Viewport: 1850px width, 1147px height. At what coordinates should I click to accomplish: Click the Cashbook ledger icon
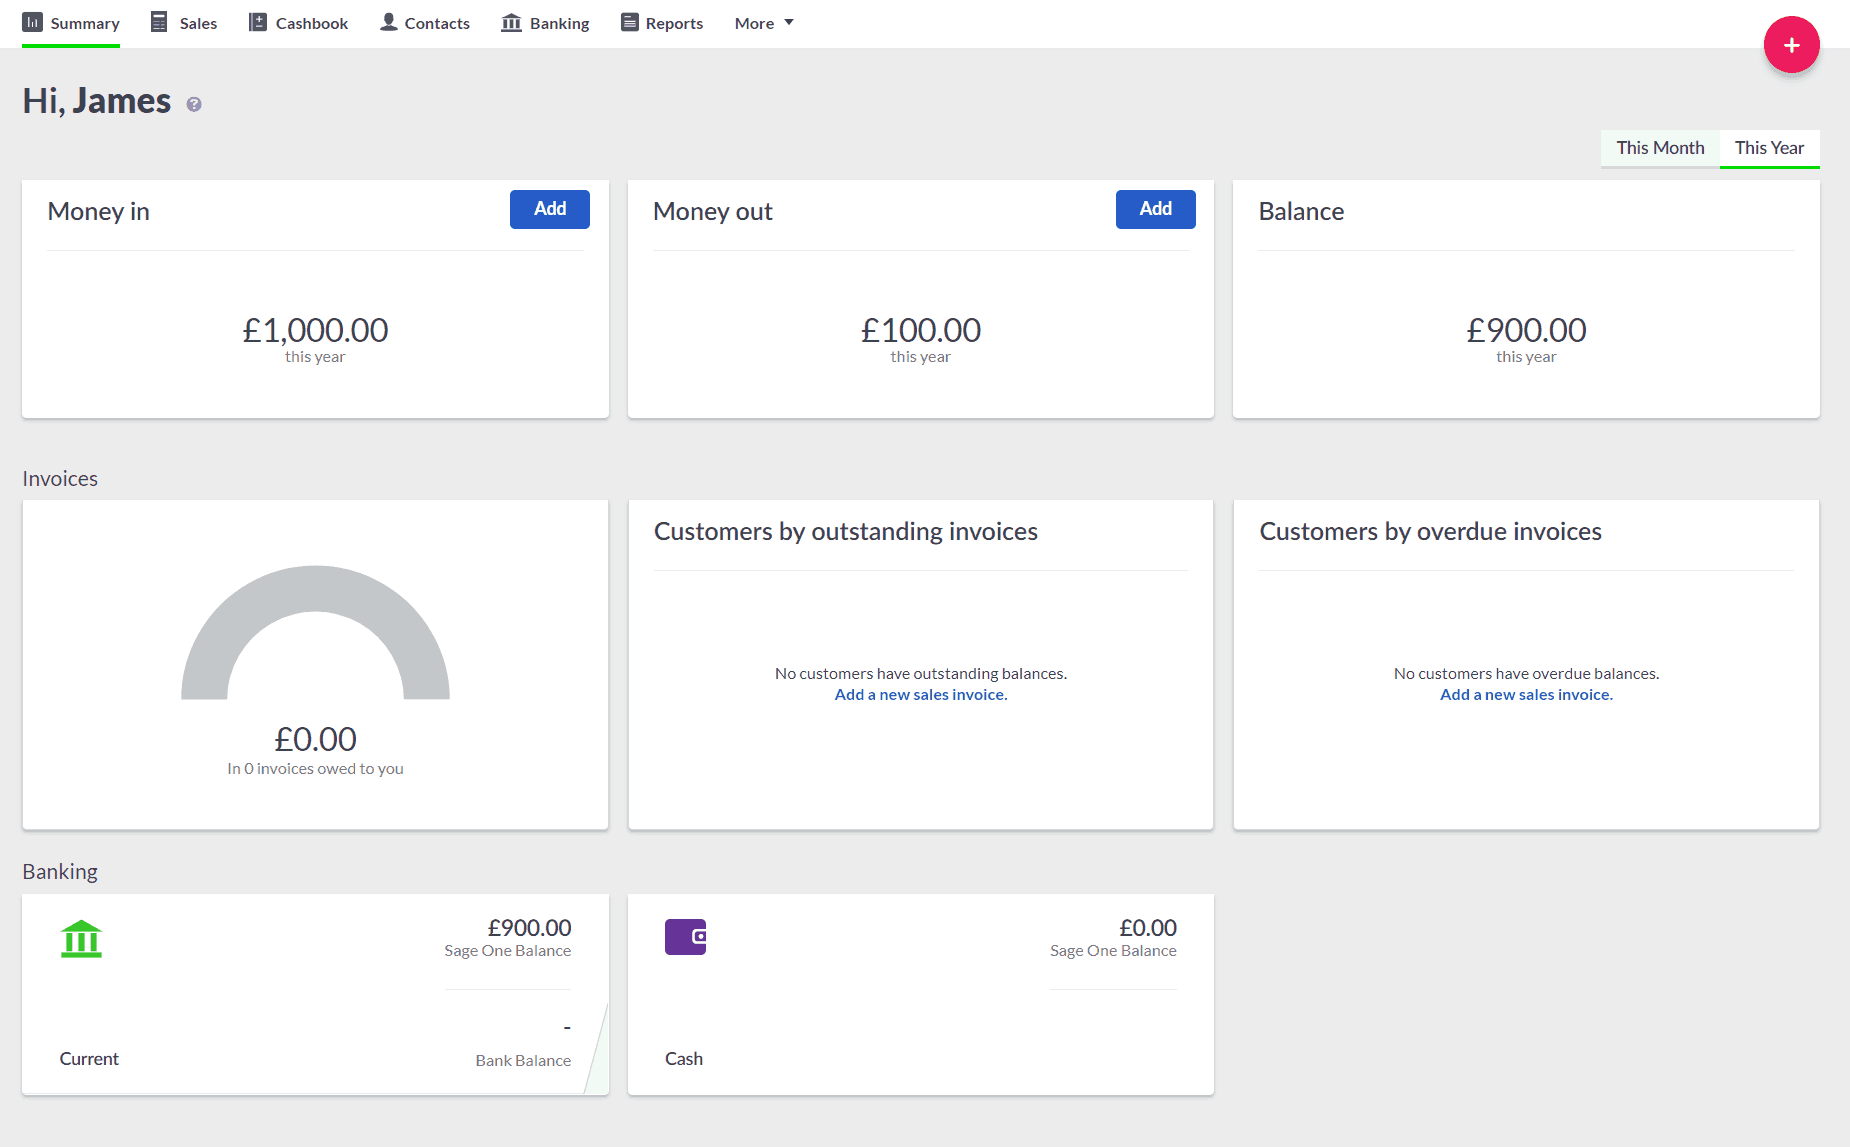point(257,22)
